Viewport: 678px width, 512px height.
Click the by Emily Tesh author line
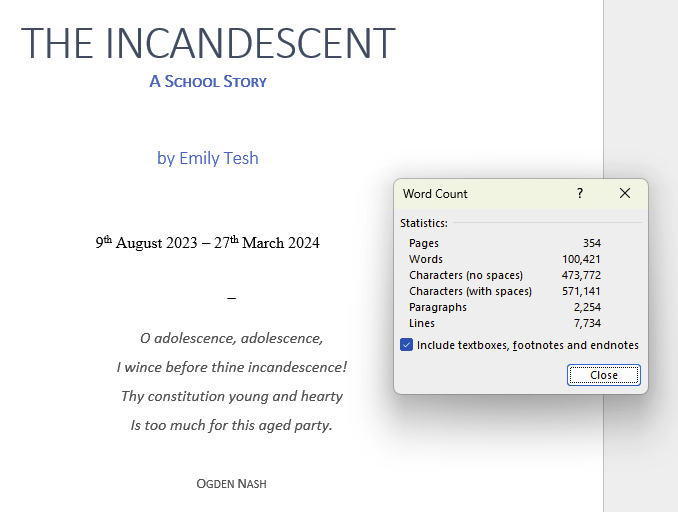[x=208, y=158]
